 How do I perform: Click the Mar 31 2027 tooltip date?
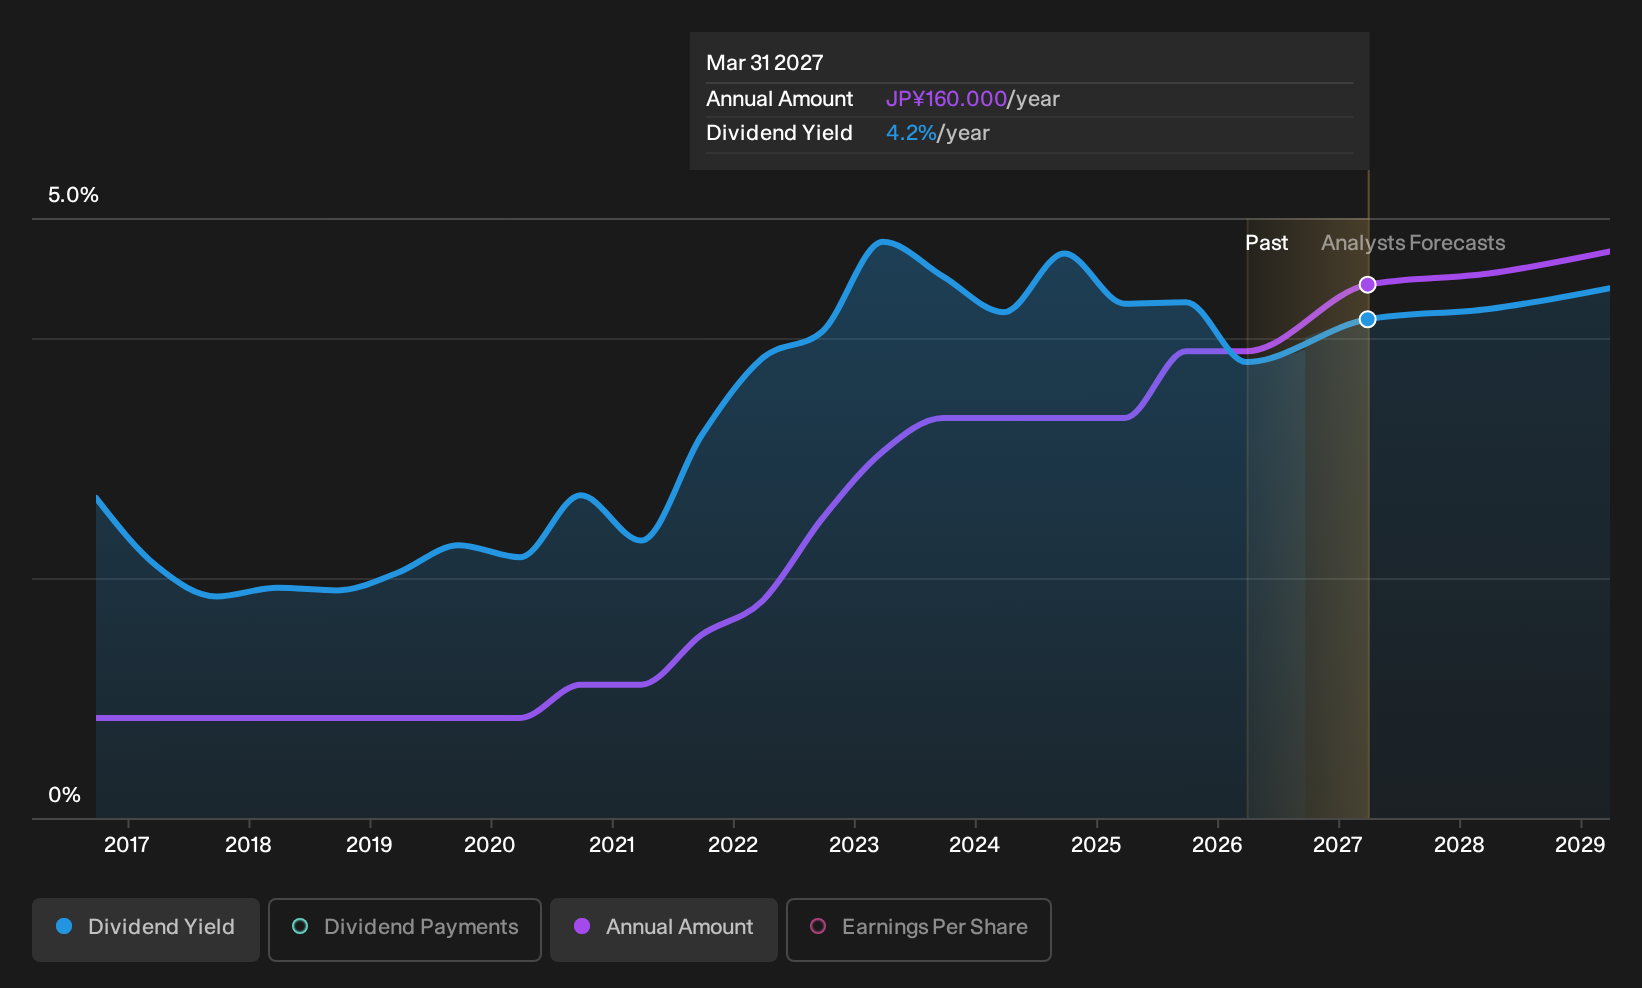[765, 63]
